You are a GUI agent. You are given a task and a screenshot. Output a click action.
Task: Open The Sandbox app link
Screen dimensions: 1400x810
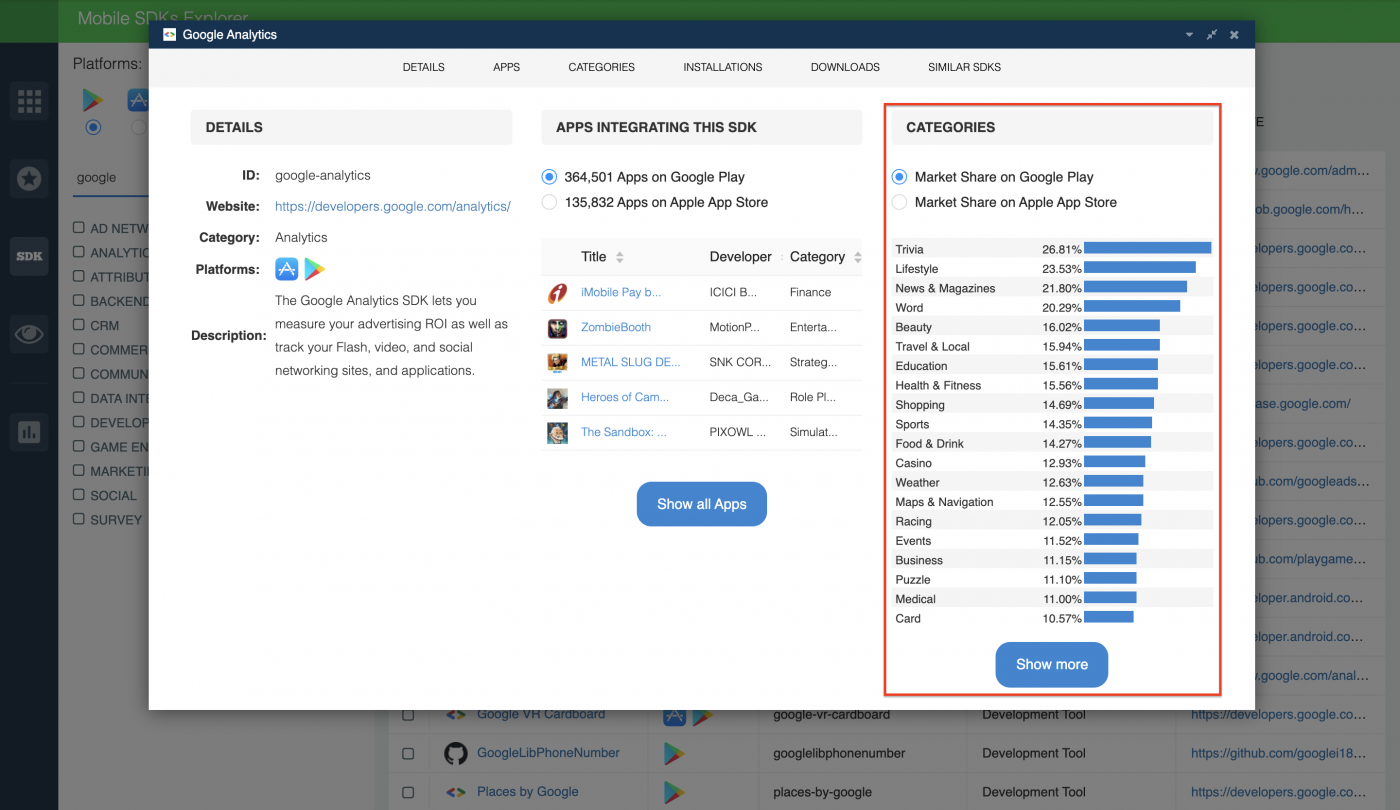624,432
